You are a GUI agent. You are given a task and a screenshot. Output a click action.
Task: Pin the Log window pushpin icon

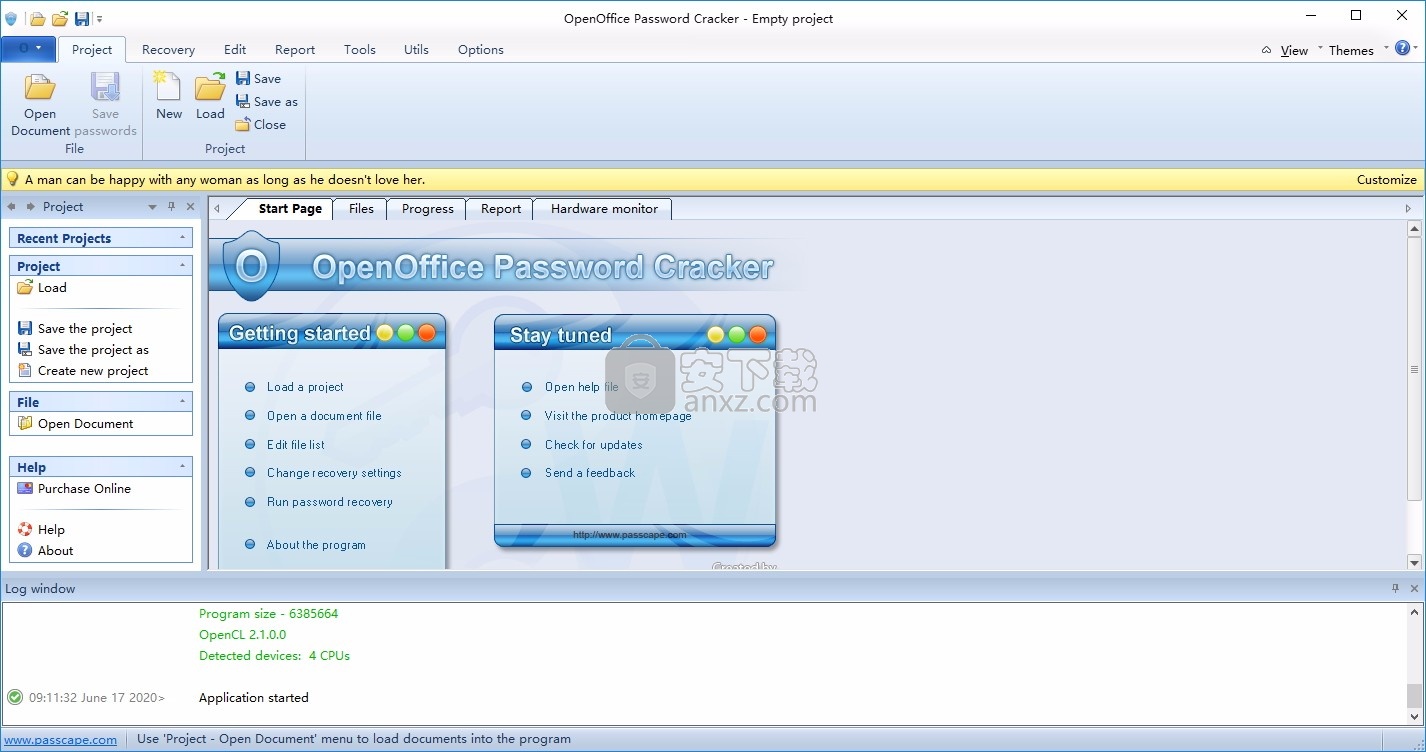[x=1396, y=589]
